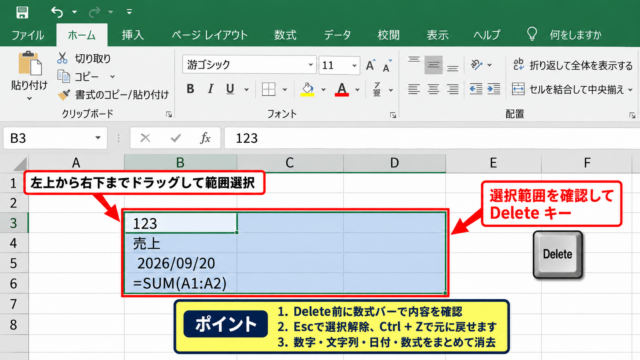Click the decrease font size icon

[x=387, y=66]
